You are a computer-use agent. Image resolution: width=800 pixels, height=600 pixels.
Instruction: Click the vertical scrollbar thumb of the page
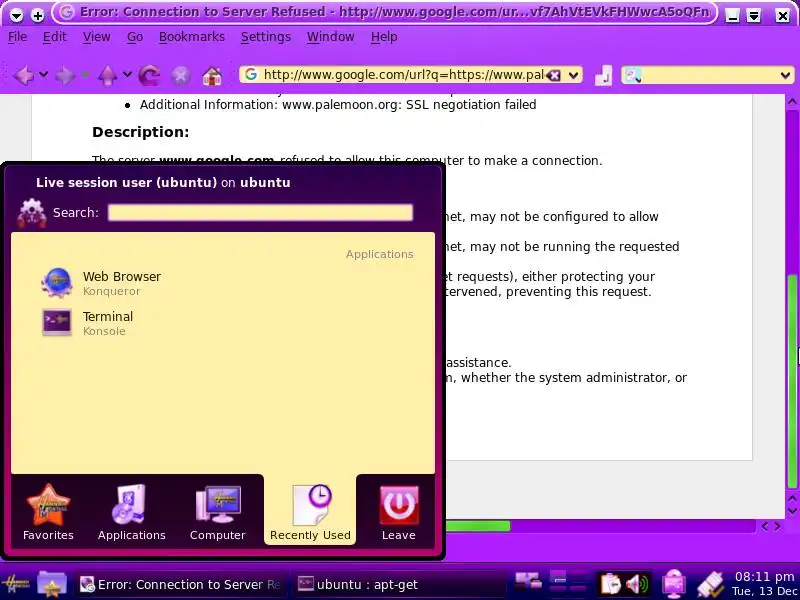pyautogui.click(x=792, y=381)
